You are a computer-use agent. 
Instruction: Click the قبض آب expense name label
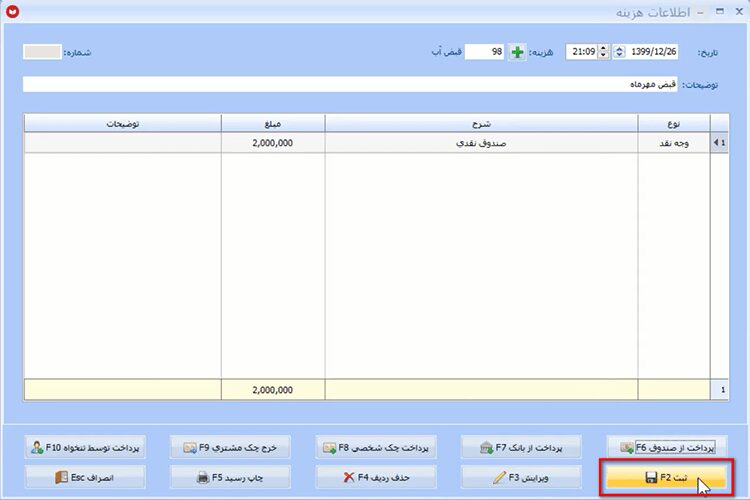(x=447, y=52)
